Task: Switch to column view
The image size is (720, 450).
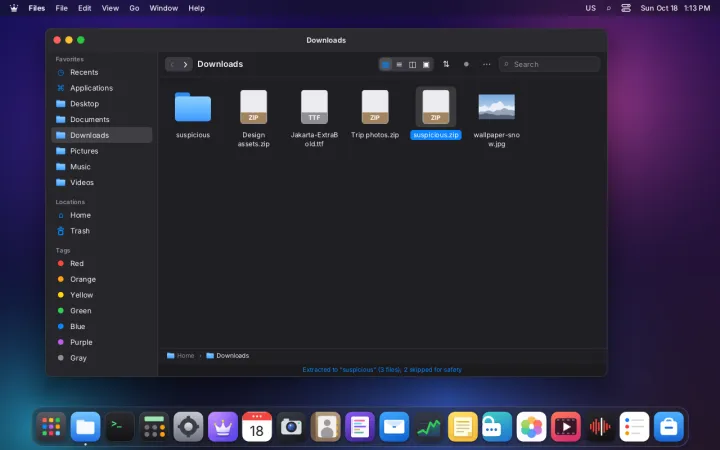Action: point(412,65)
